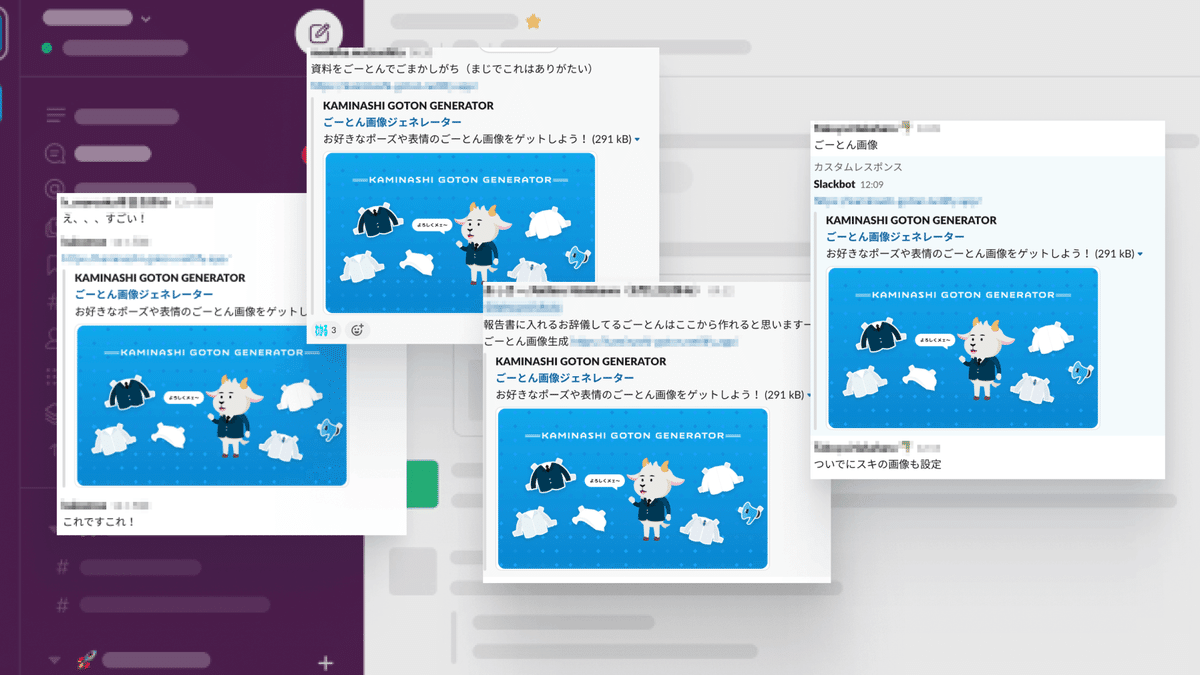The width and height of the screenshot is (1200, 675).
Task: Open the Goton preview image under 報告書に入れる message
Action: (x=633, y=489)
